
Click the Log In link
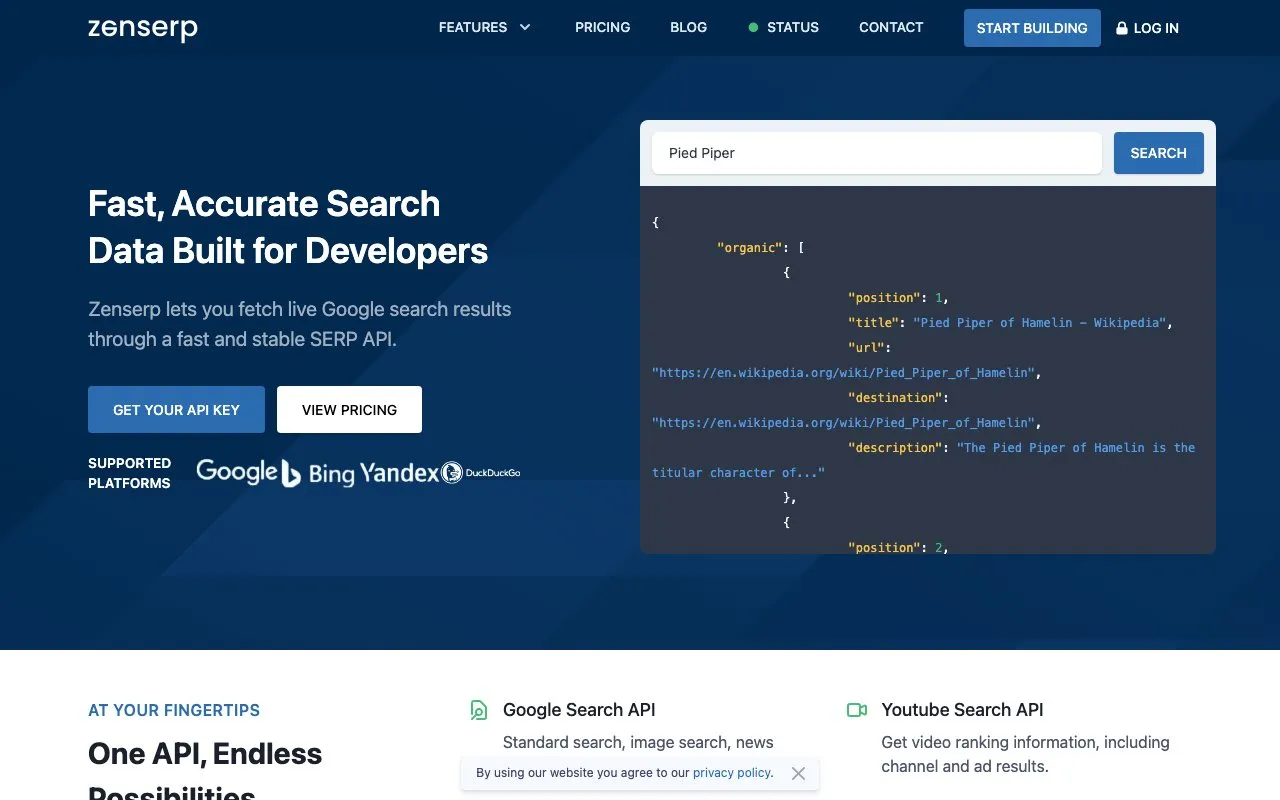pyautogui.click(x=1147, y=28)
